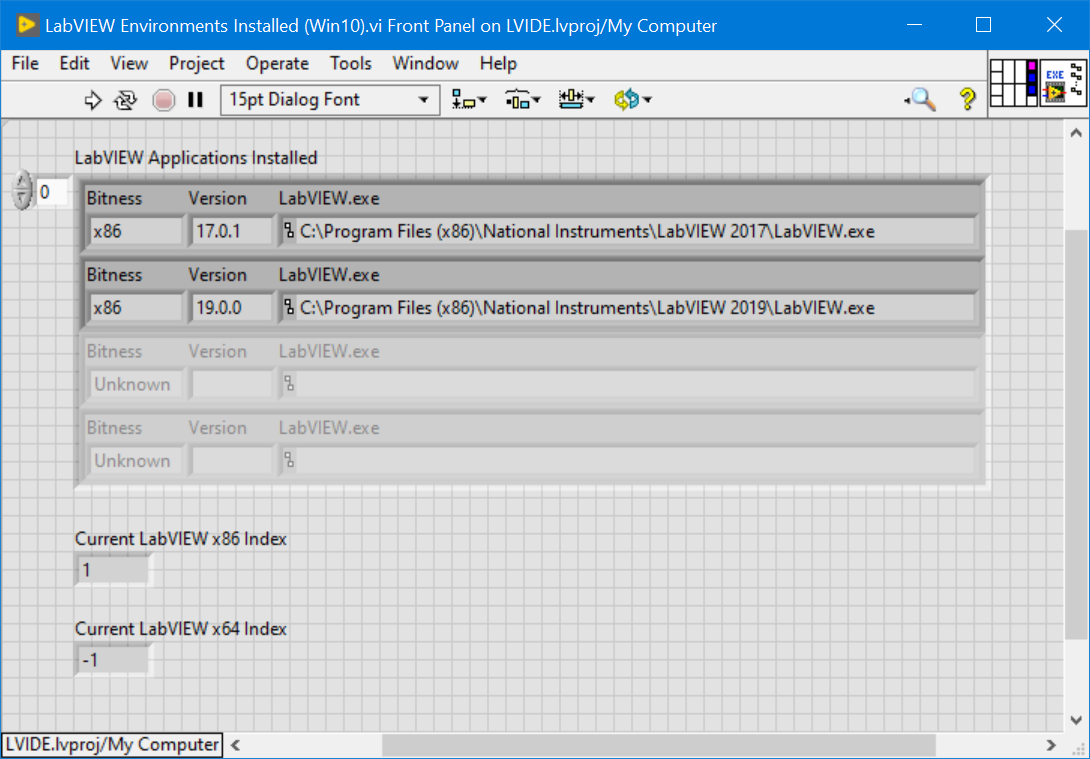Click the Pause button in toolbar
Viewport: 1090px width, 759px height.
click(196, 100)
